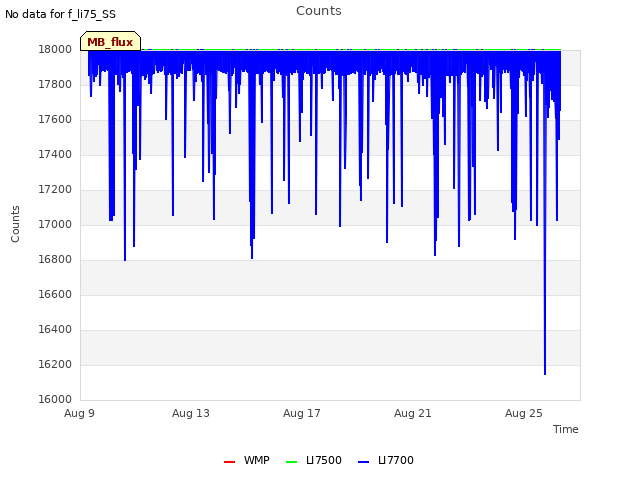Screen dimensions: 640x480
Task: Click the 16400 y-axis tick label
Action: 55,329
